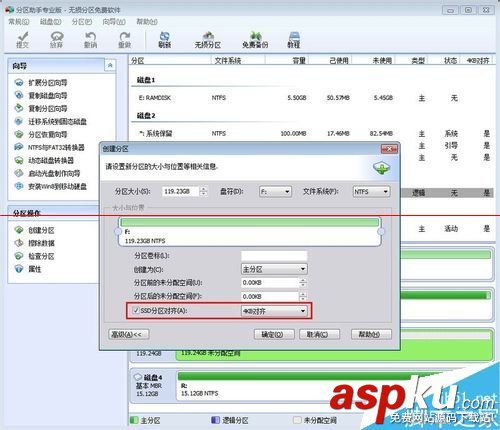Click the 分区大小 stepper arrows

pyautogui.click(x=203, y=191)
